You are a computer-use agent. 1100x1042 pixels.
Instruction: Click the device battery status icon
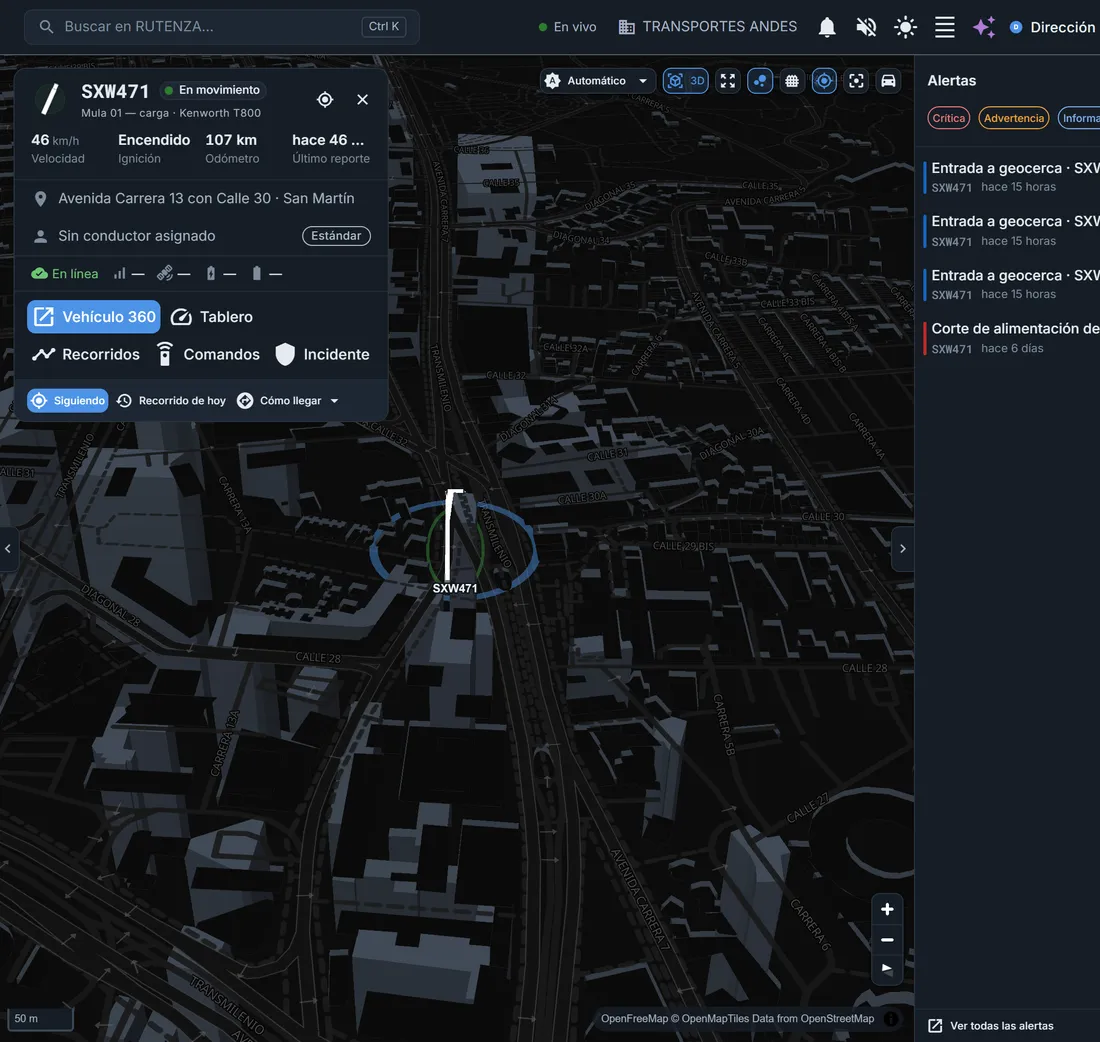[x=257, y=274]
